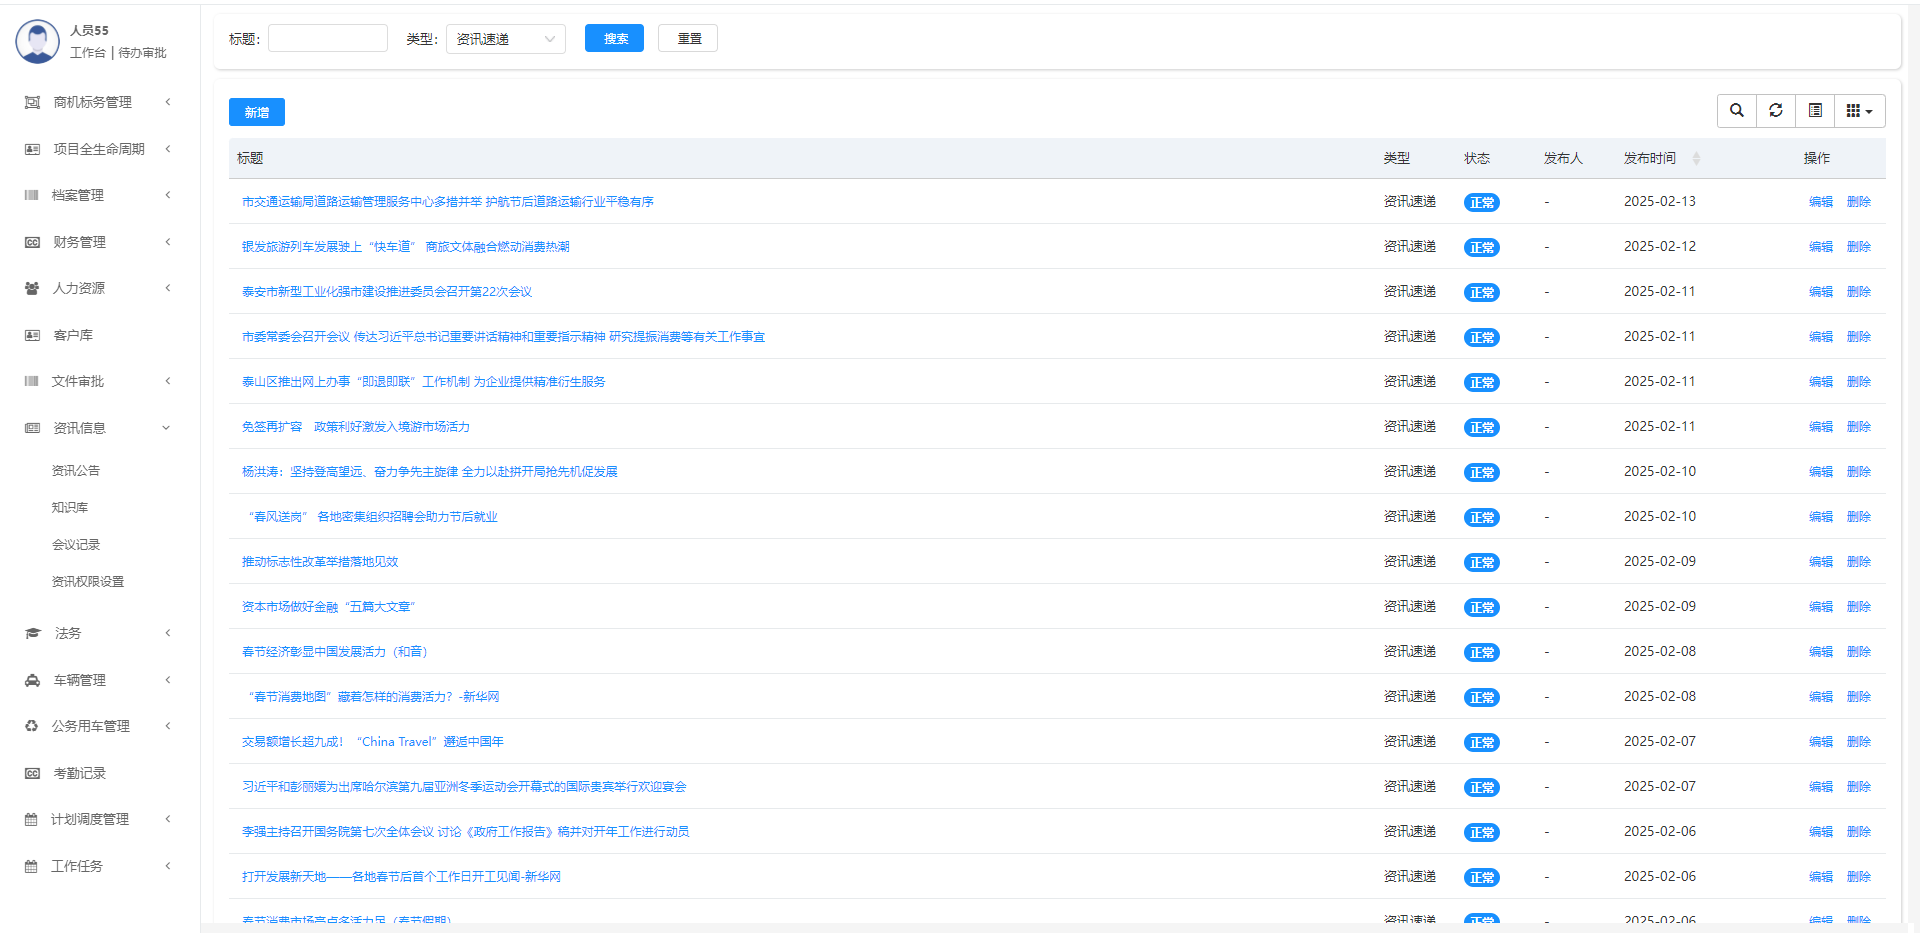Sort by 发布时间 column arrows
The width and height of the screenshot is (1920, 933).
pyautogui.click(x=1696, y=159)
